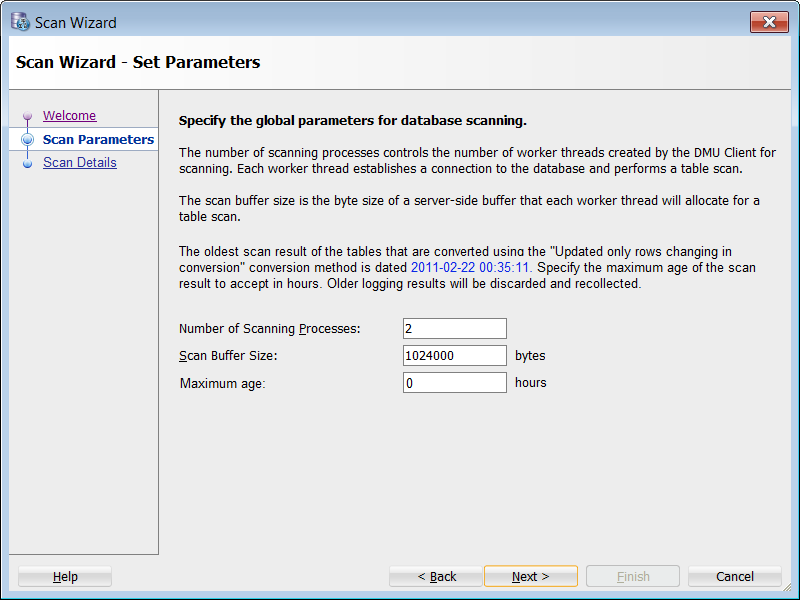Click the bullet icon beside Welcome

tap(27, 117)
